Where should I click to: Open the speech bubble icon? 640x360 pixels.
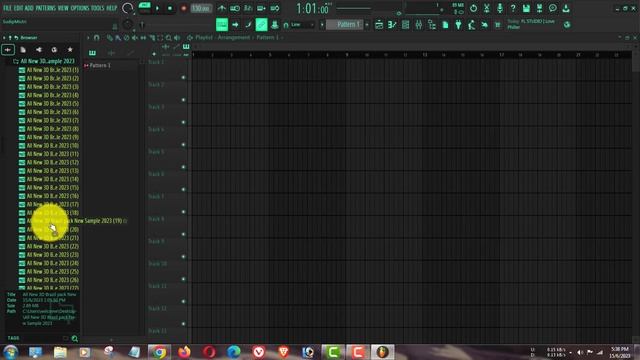pos(553,8)
